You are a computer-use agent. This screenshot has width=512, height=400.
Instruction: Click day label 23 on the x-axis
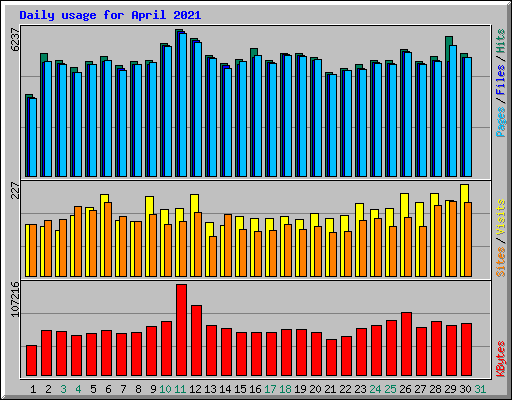click(x=360, y=389)
